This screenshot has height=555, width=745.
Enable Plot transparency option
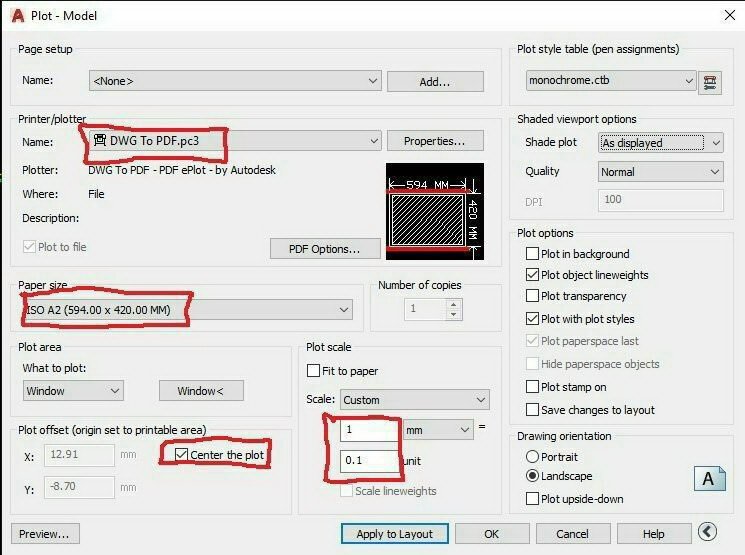[532, 296]
